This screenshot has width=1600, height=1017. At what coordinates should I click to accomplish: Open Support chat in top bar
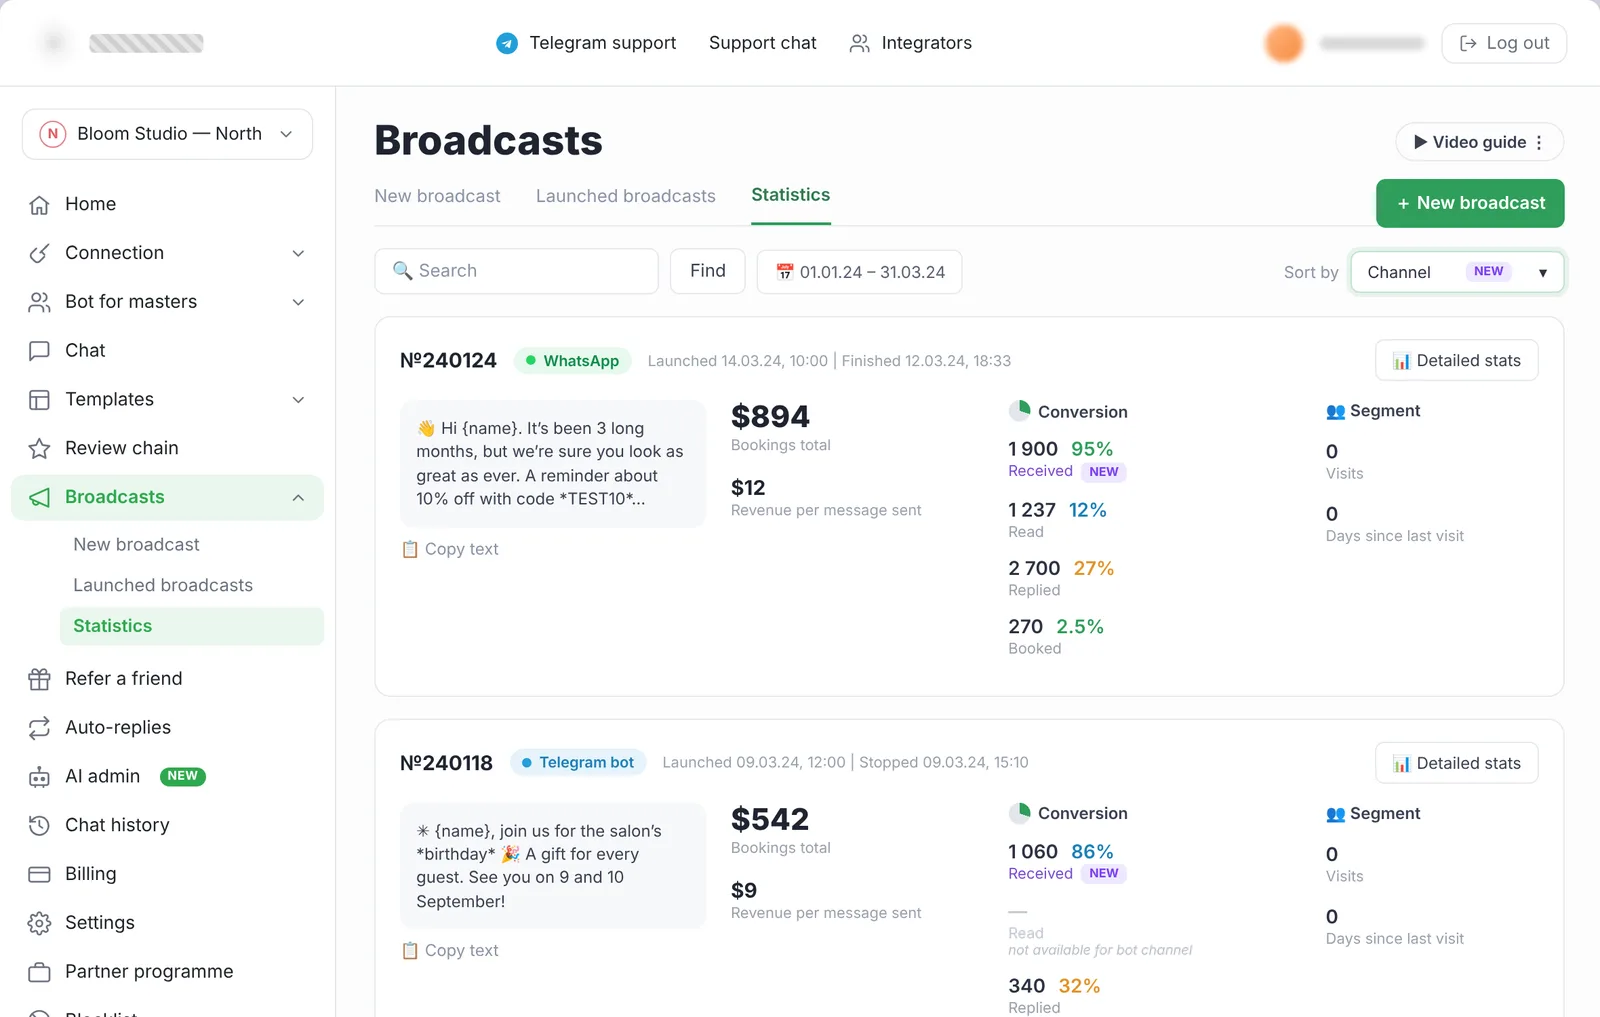763,43
